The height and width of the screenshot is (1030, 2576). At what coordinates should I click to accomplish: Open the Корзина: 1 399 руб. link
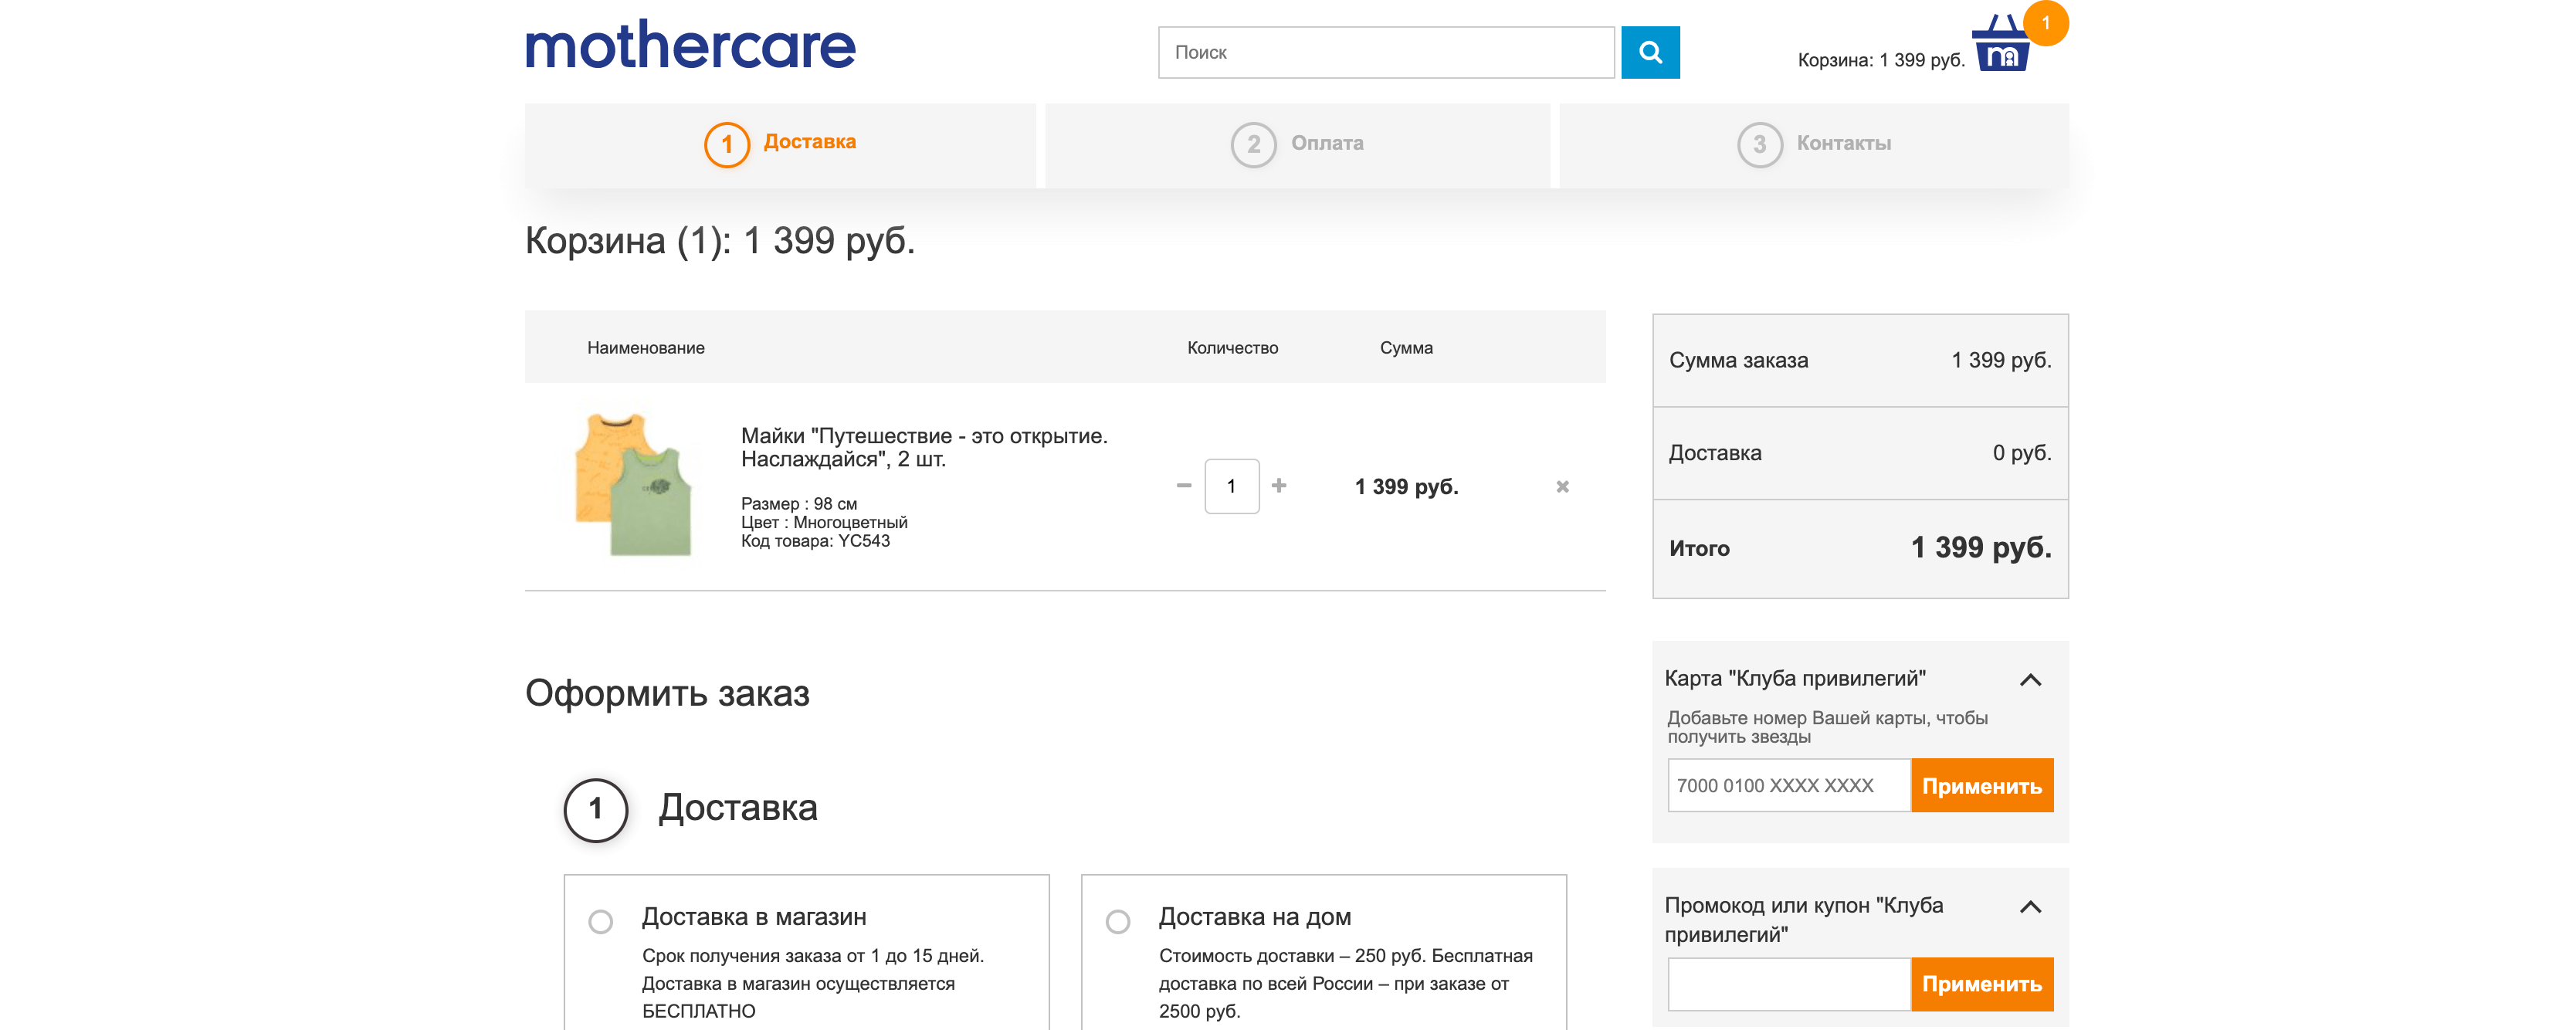pyautogui.click(x=1880, y=60)
